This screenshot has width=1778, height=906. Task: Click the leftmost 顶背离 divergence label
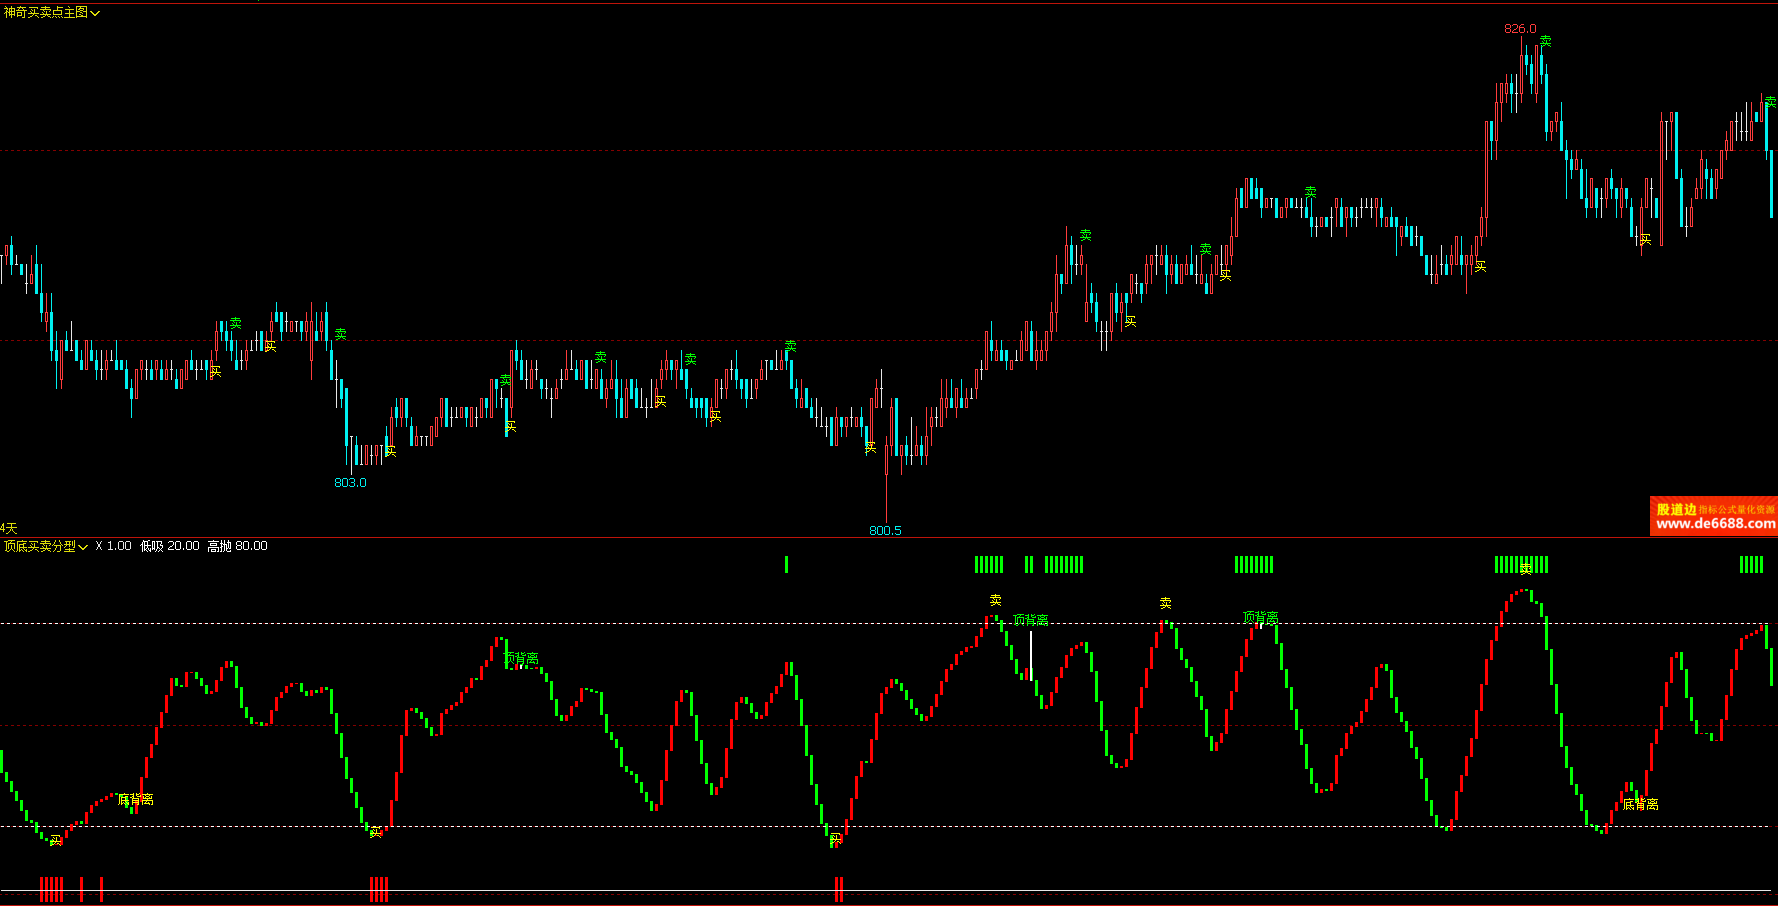(521, 659)
